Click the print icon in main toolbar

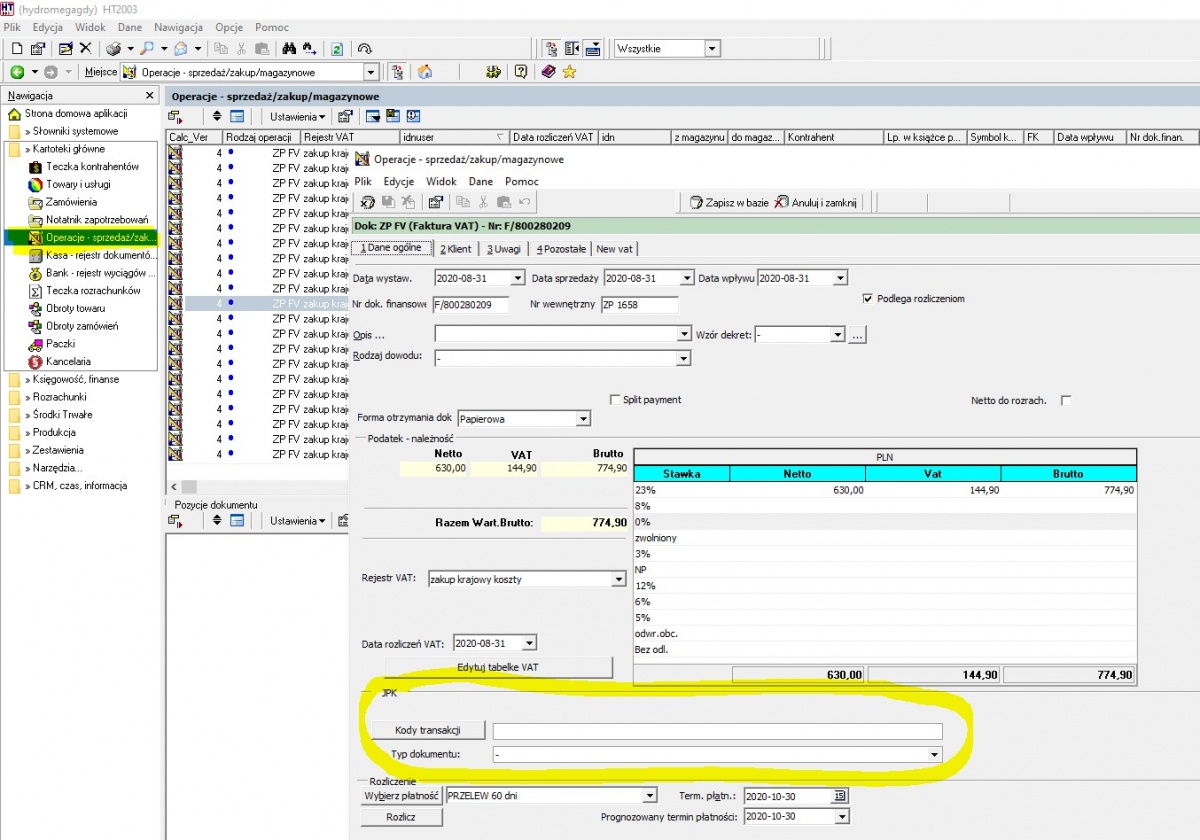pos(113,48)
